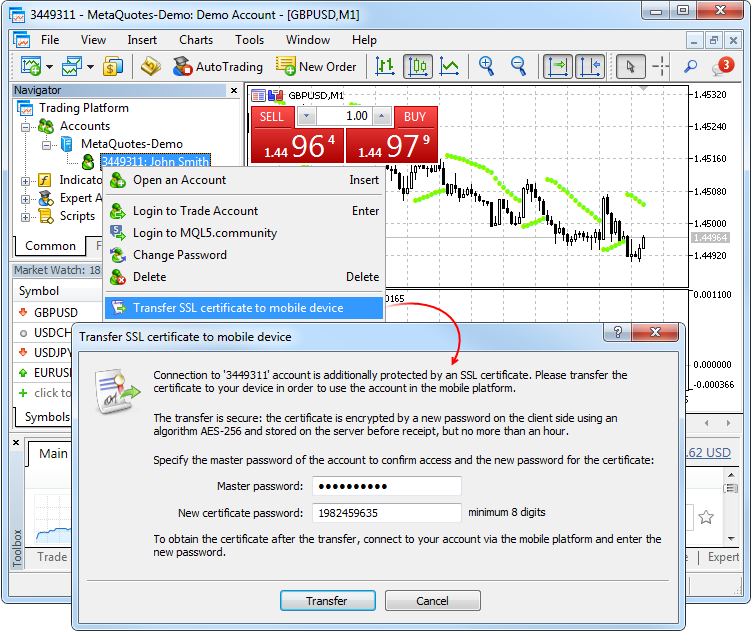Click the Profiles toolbar icon
This screenshot has height=633, width=755.
(72, 66)
